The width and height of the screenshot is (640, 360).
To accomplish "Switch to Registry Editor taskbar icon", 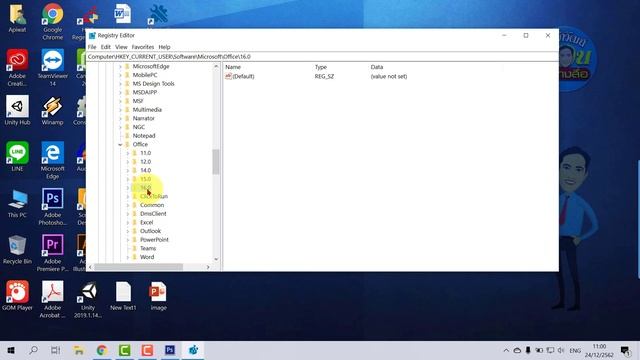I will (x=193, y=350).
